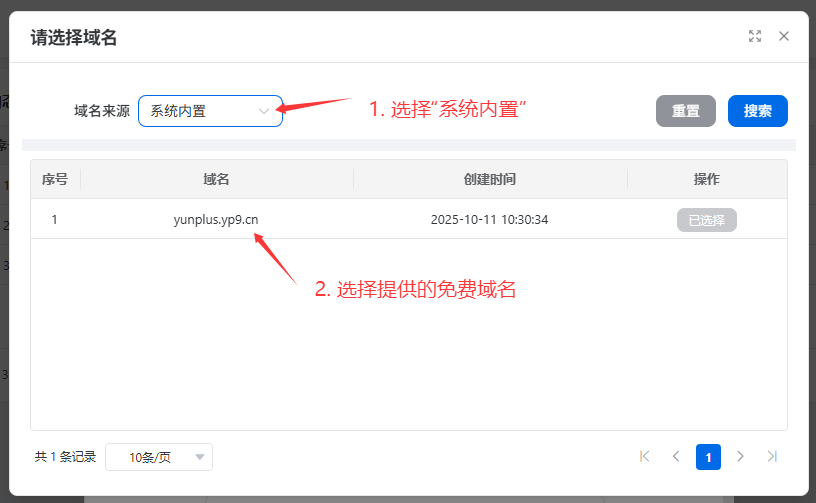Jump to last page of results

click(x=772, y=456)
